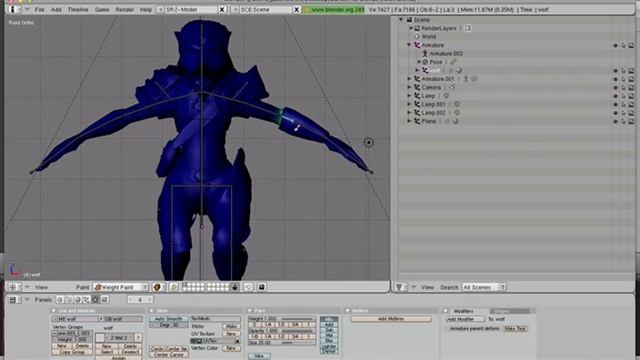Select the Scene context panel icon
The height and width of the screenshot is (360, 640).
104,300
